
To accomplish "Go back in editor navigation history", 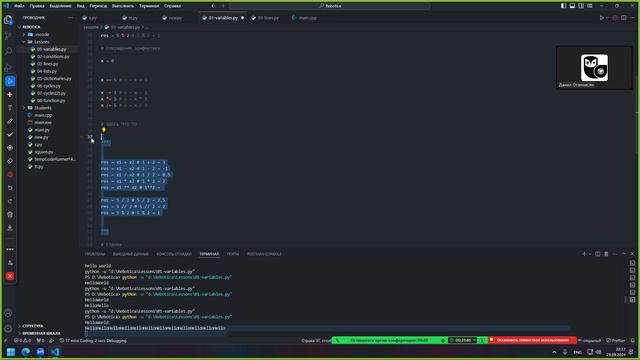I will coord(213,6).
